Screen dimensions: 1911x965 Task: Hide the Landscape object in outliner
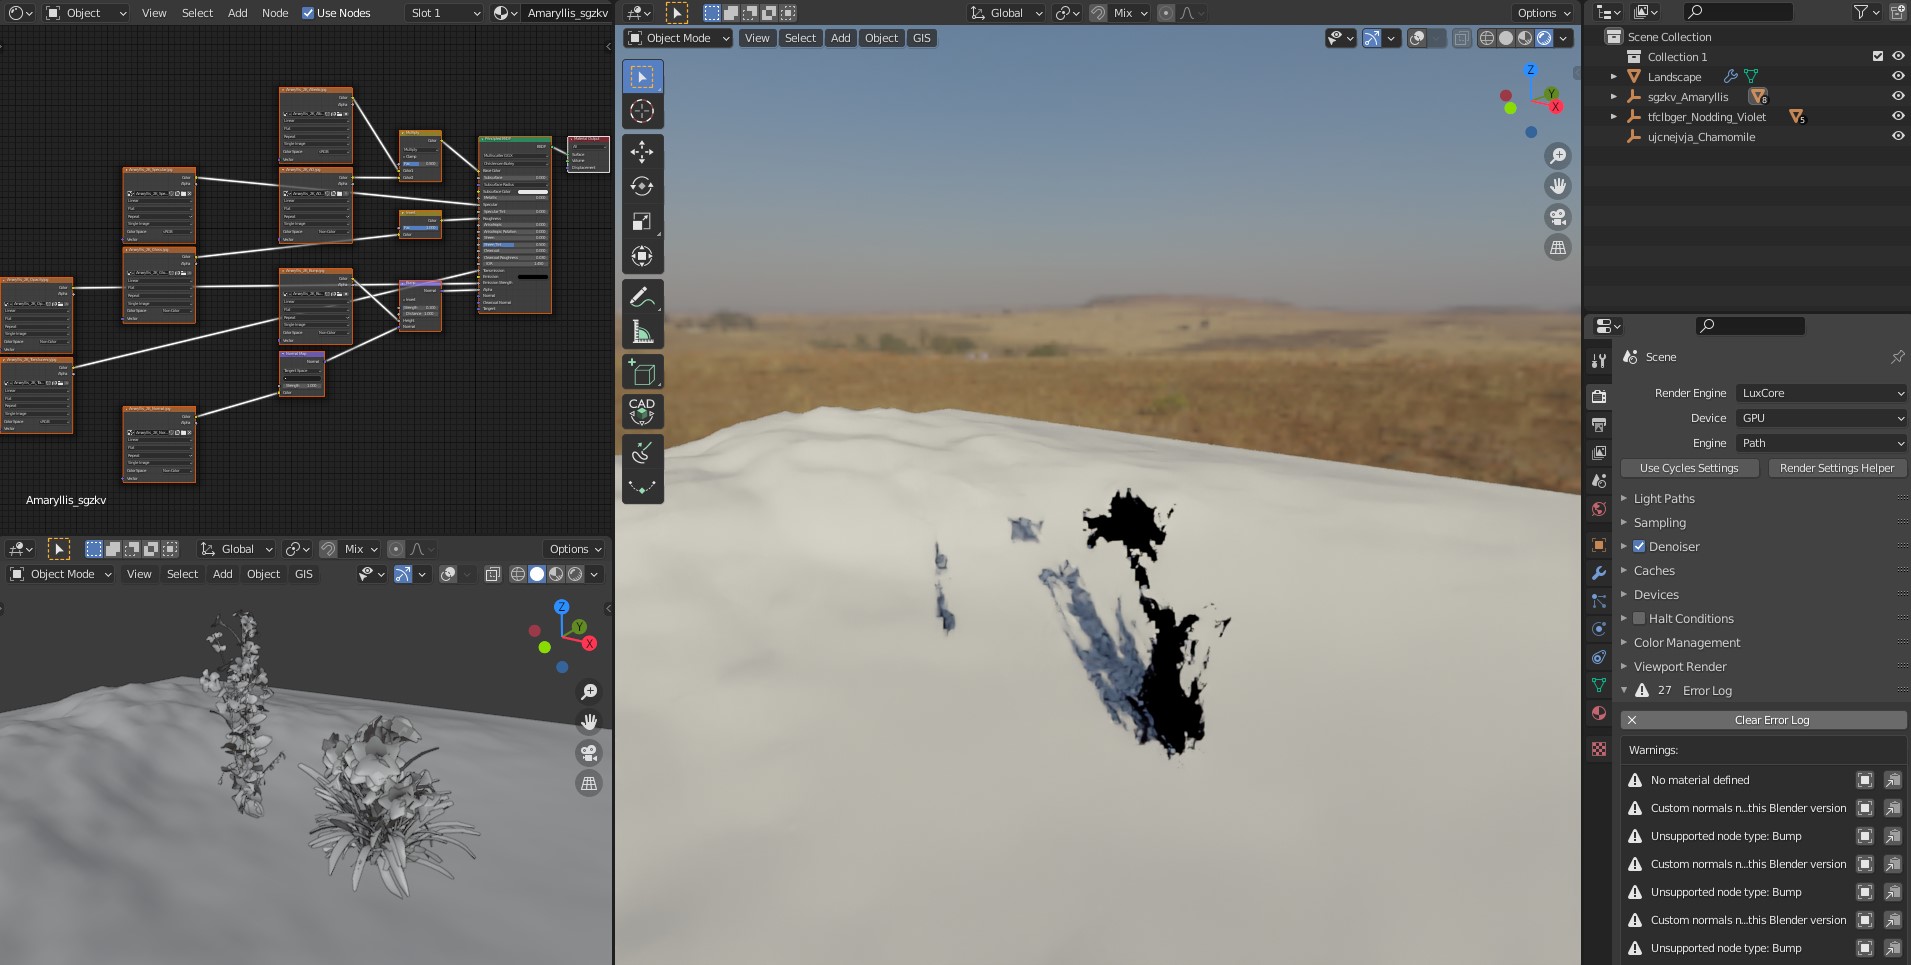coord(1897,77)
